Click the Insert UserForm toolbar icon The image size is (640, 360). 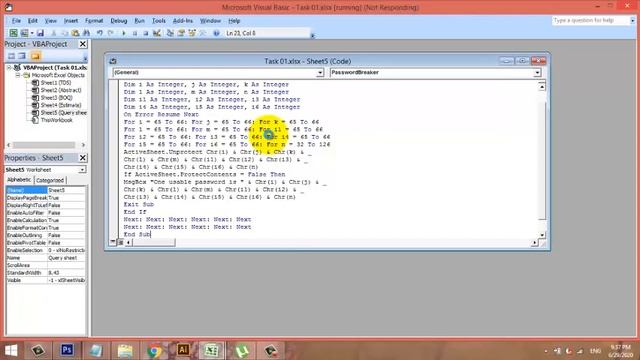coord(24,33)
